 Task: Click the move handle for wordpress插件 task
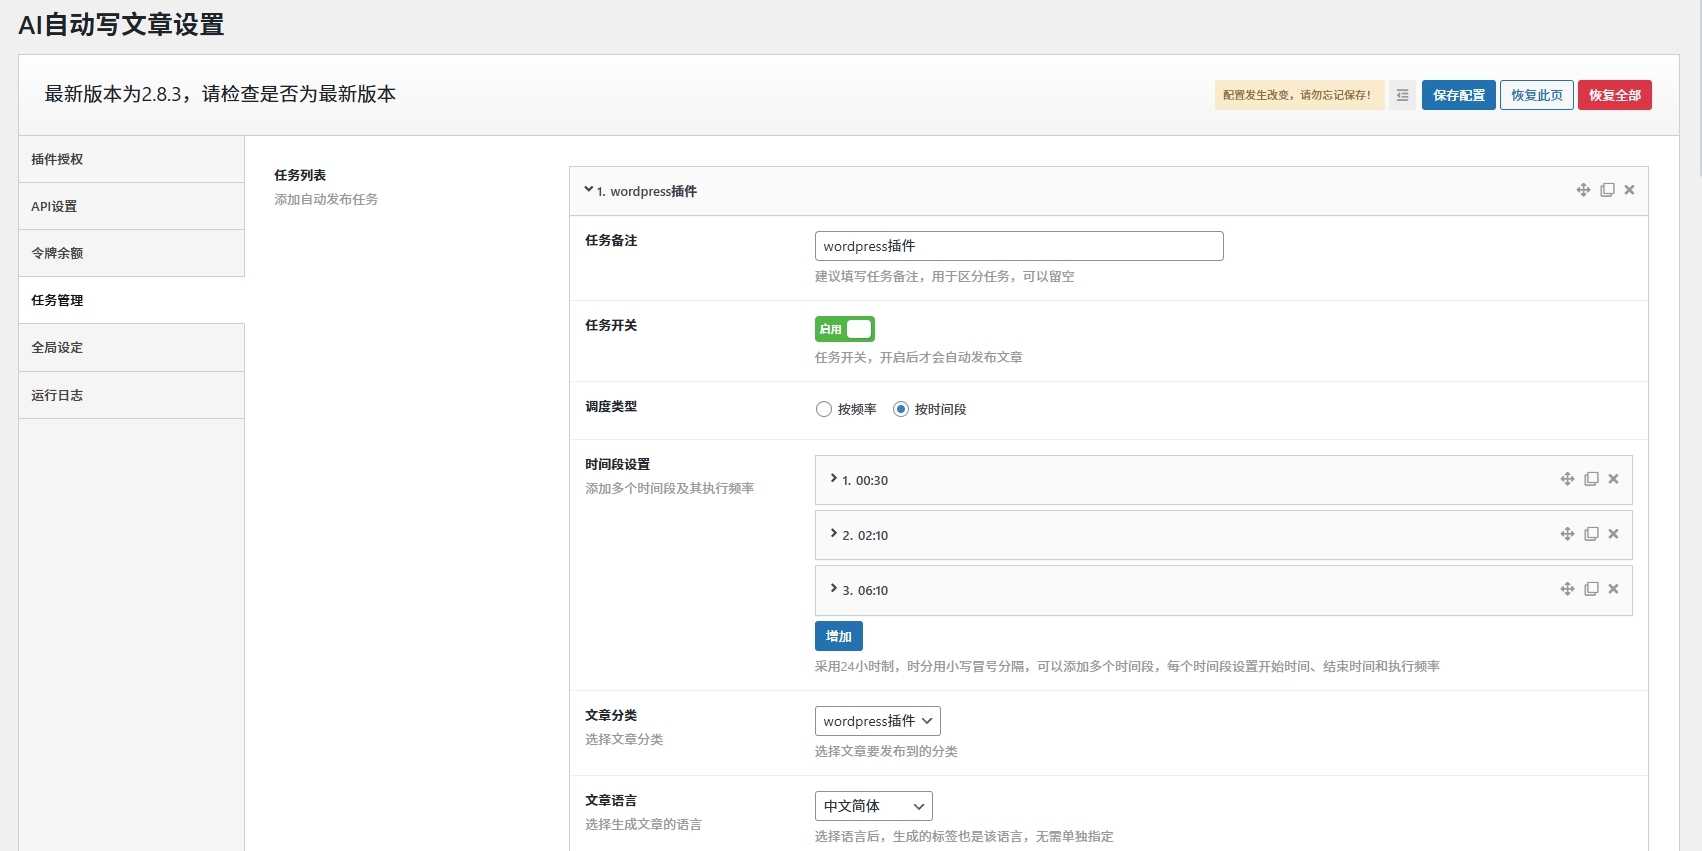(x=1583, y=190)
